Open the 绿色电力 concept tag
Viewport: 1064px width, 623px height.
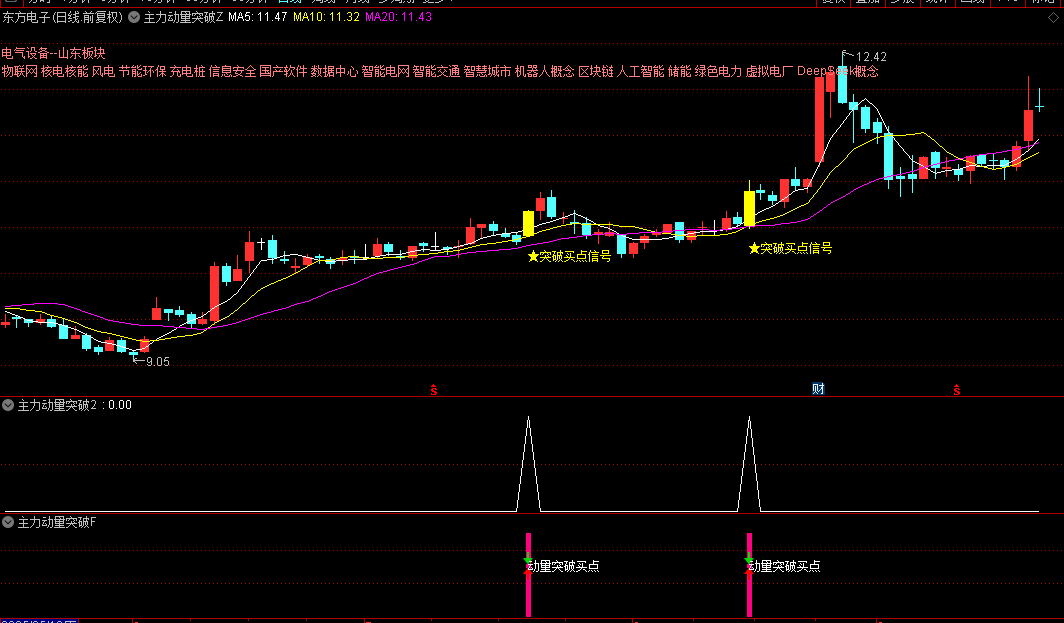pos(718,71)
